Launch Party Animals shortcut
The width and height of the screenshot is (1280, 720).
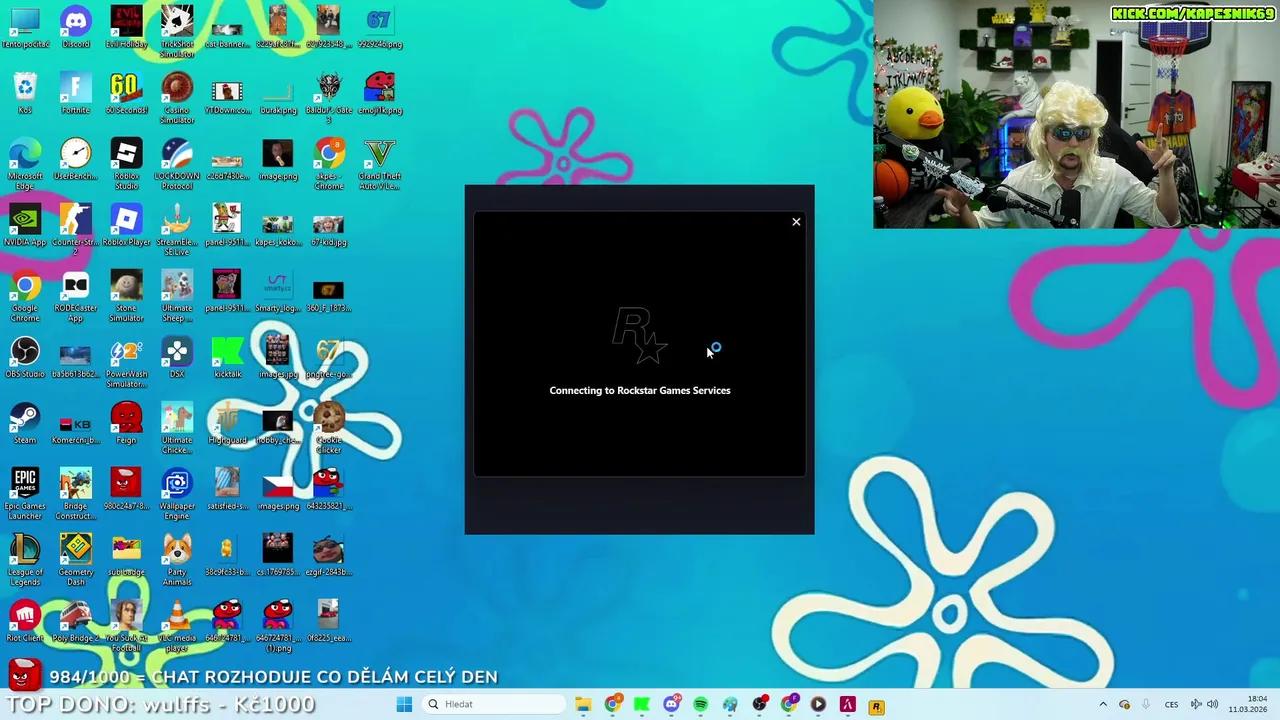[177, 561]
